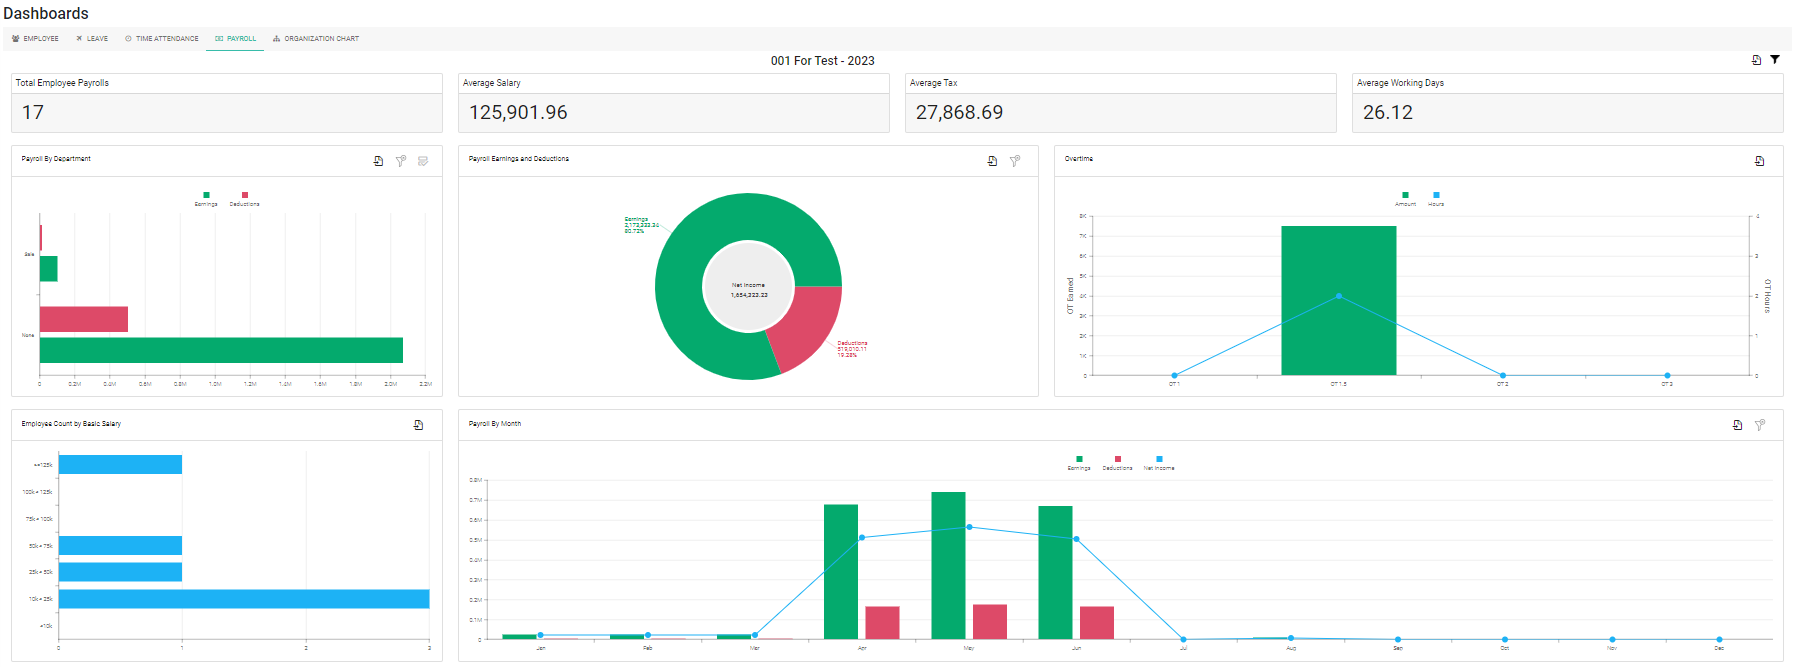Export the Payroll By Department chart
The image size is (1795, 667).
coord(378,161)
